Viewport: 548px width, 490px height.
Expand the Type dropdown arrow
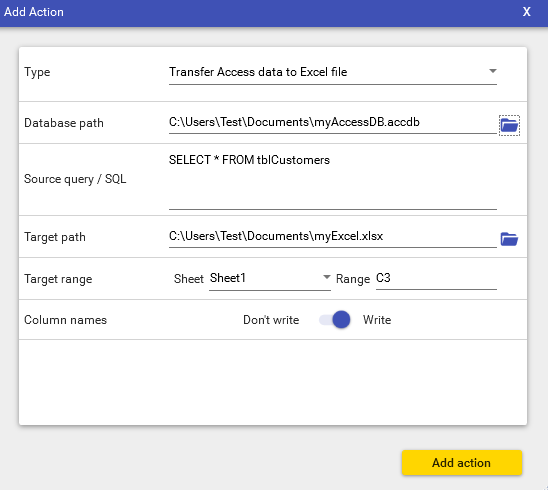[493, 71]
